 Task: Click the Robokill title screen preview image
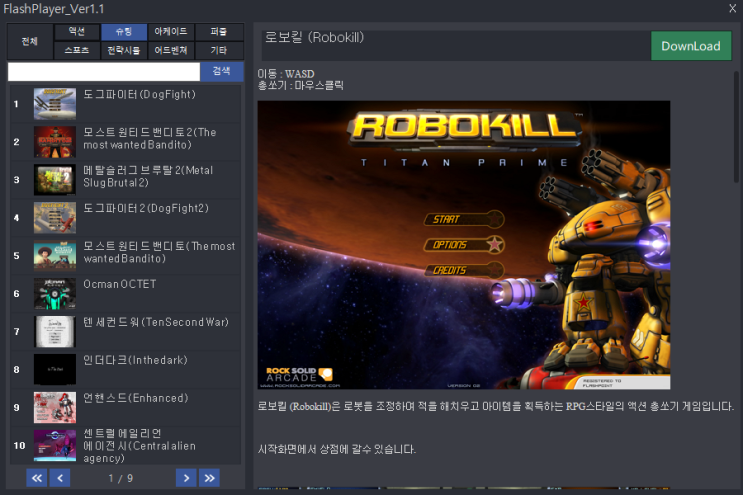464,245
